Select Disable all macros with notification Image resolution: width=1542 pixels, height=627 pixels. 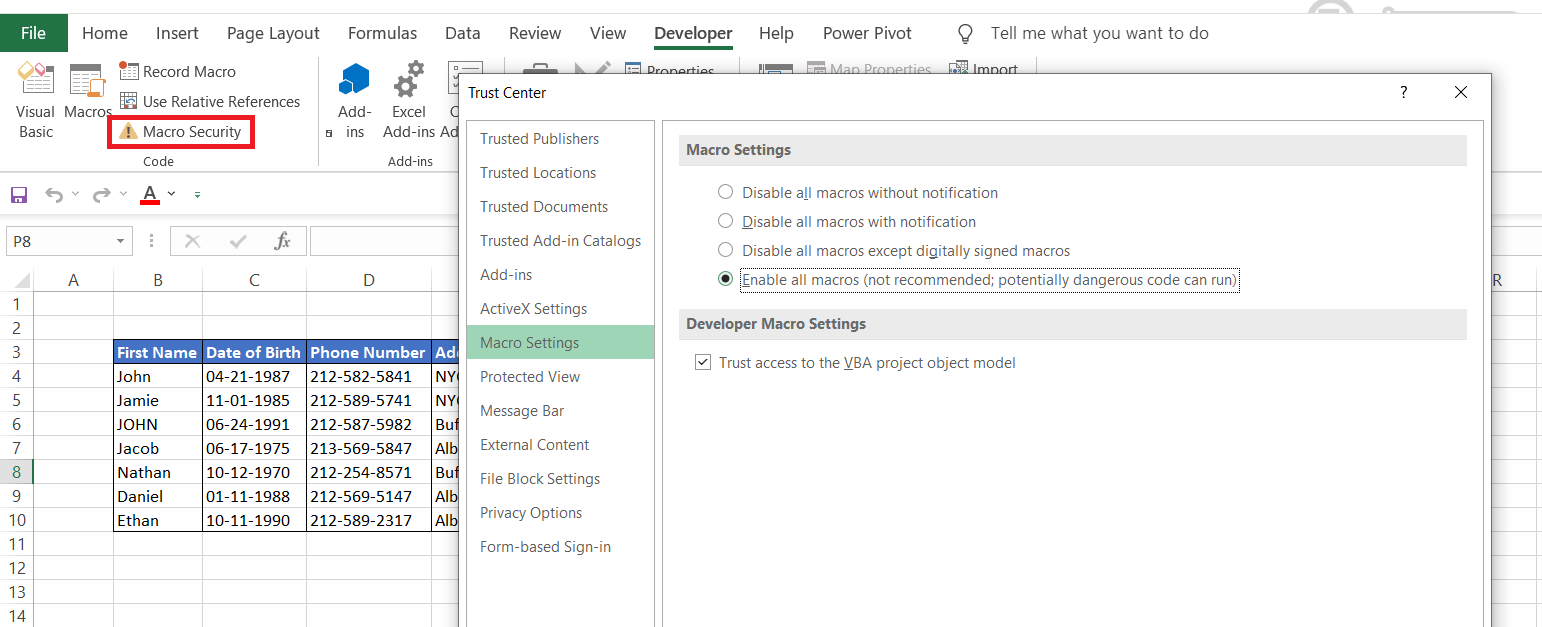[726, 222]
